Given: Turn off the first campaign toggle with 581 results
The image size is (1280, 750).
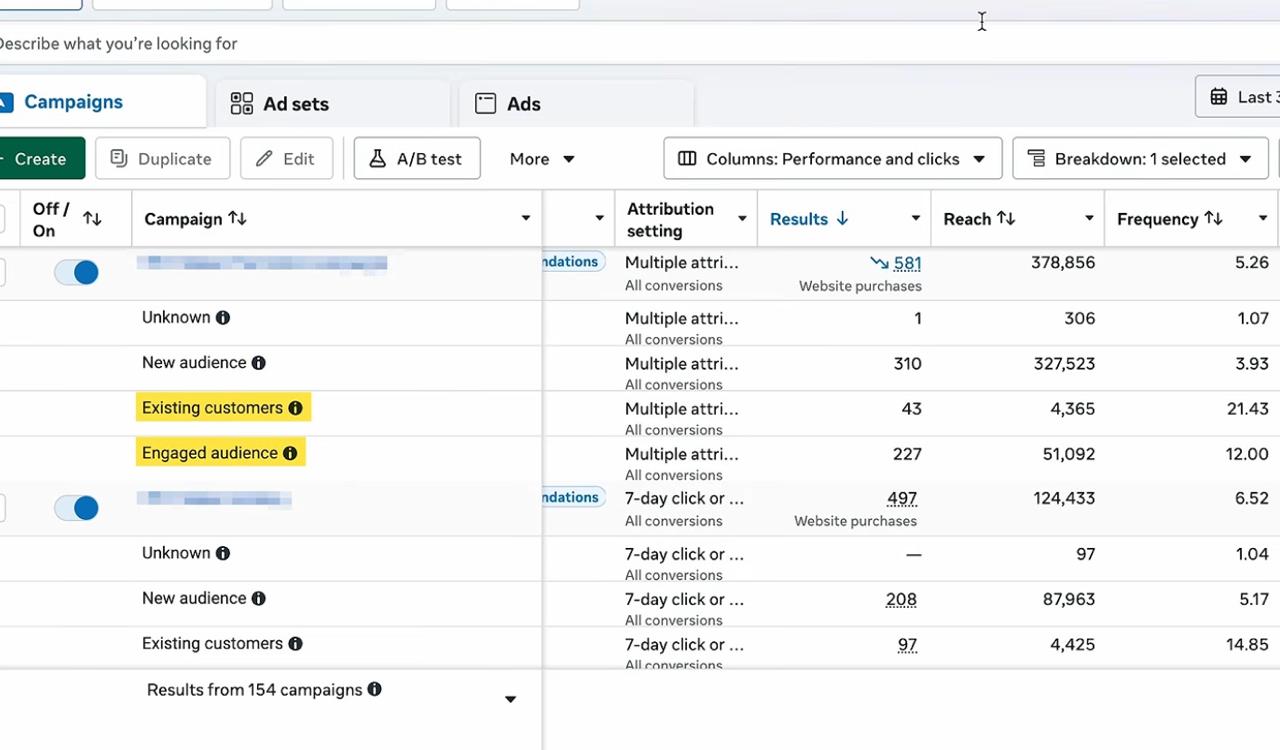Looking at the screenshot, I should pos(76,272).
